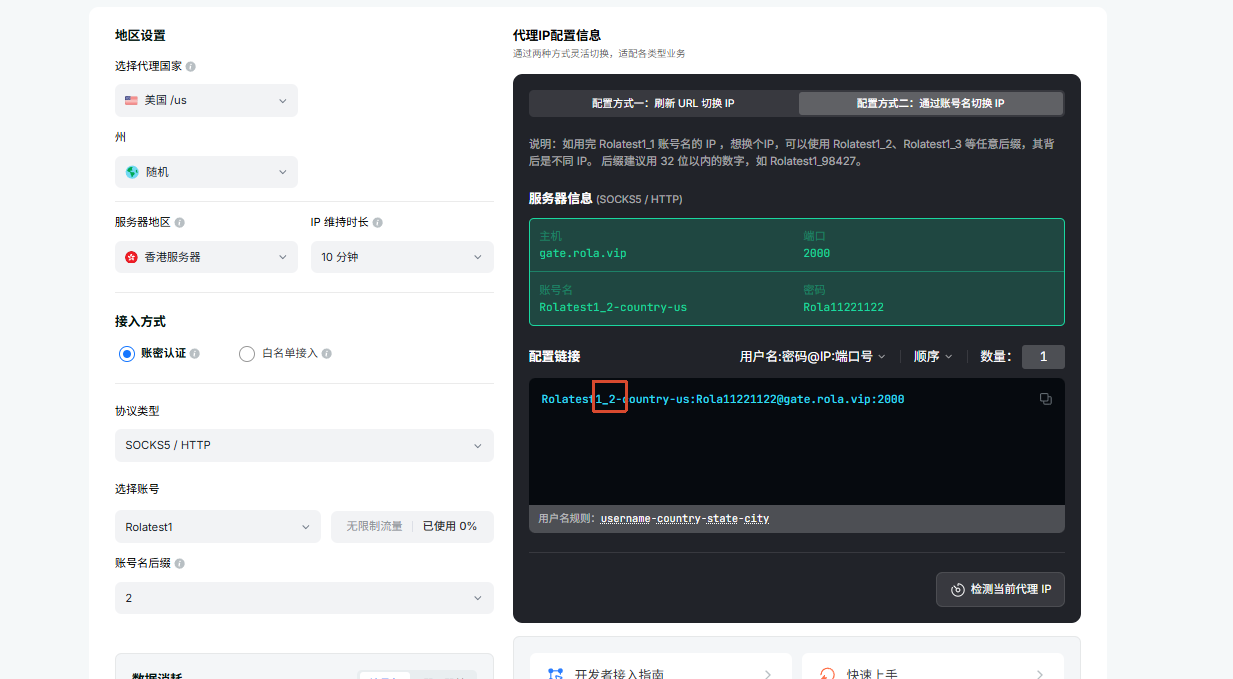Switch to 配置方式一:刷新 URL 切换 IP tab
The image size is (1233, 679).
pos(663,103)
